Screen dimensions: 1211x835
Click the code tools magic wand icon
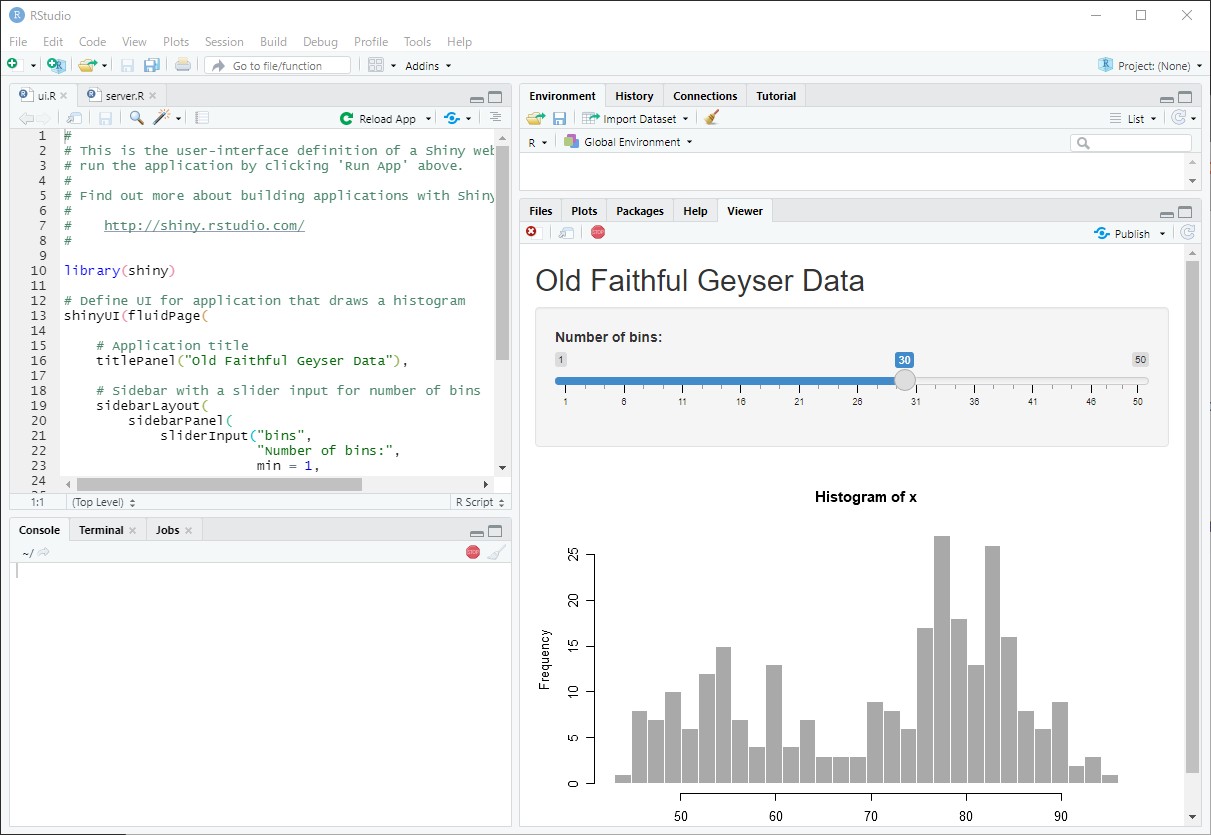coord(162,118)
